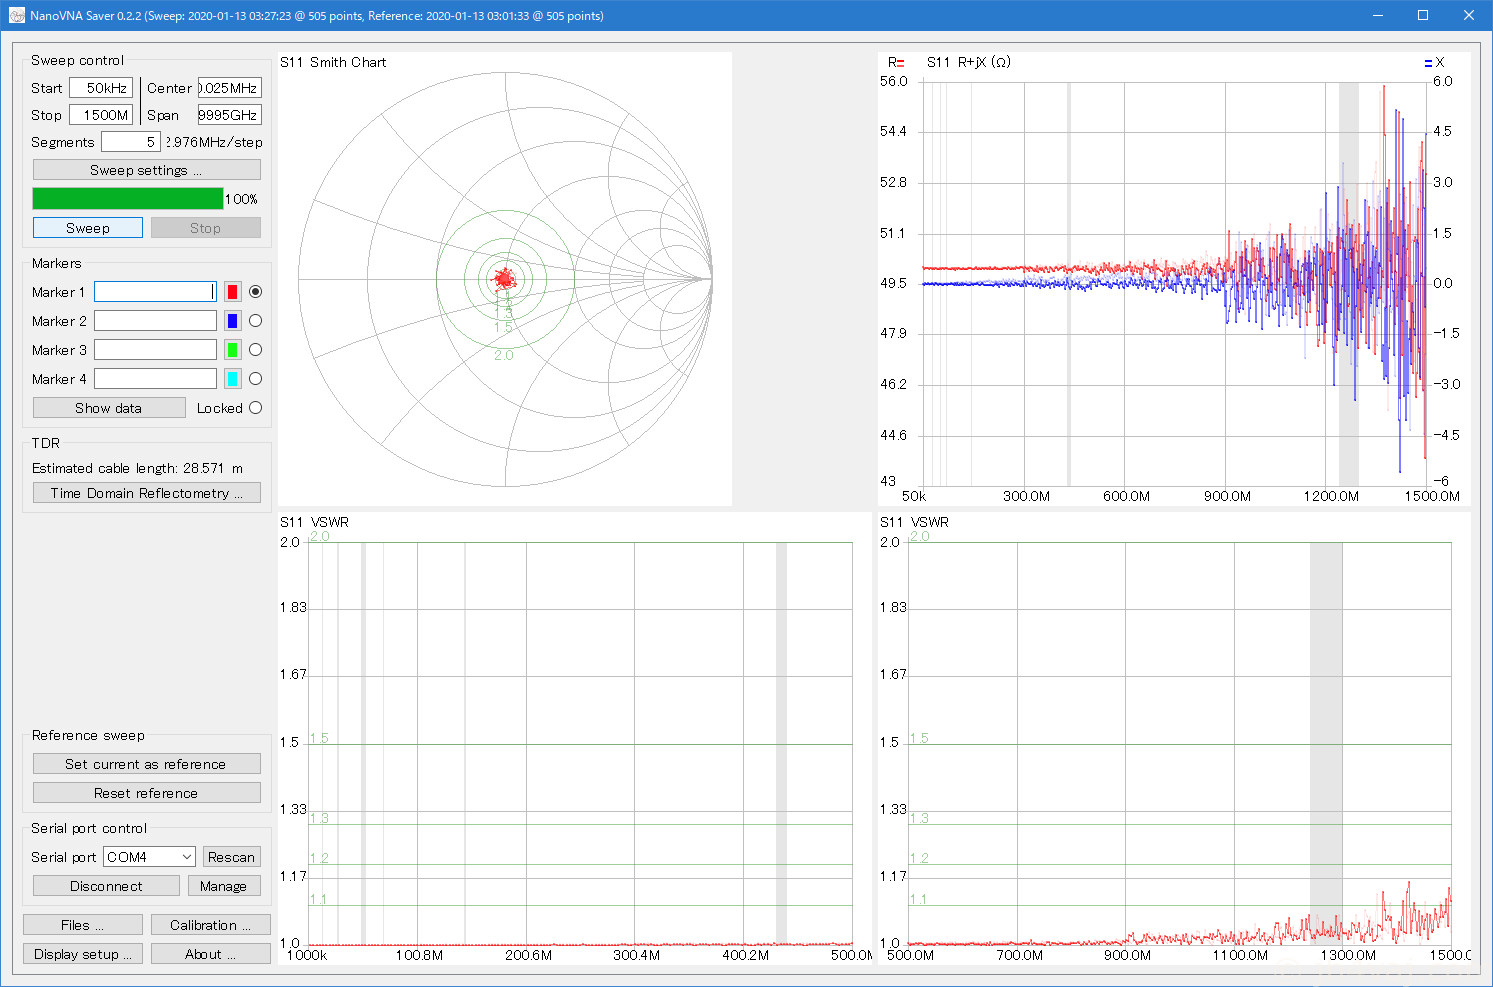Click the green sweep progress bar
This screenshot has width=1493, height=987.
click(128, 199)
